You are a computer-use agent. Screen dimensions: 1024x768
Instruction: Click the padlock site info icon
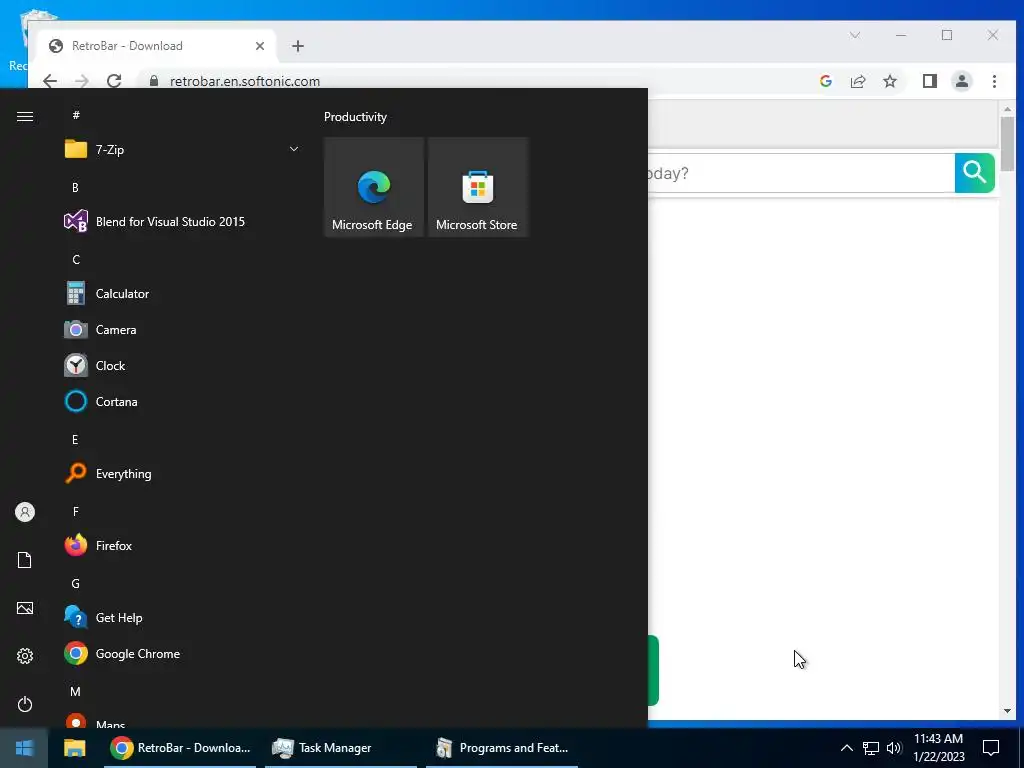coord(154,81)
